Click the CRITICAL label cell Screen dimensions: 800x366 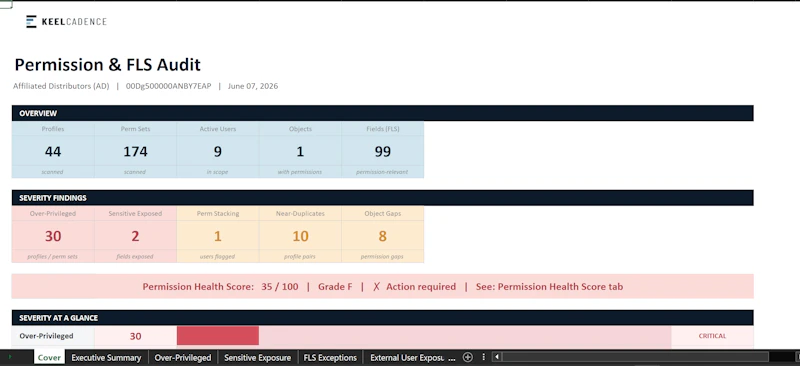[x=712, y=336]
